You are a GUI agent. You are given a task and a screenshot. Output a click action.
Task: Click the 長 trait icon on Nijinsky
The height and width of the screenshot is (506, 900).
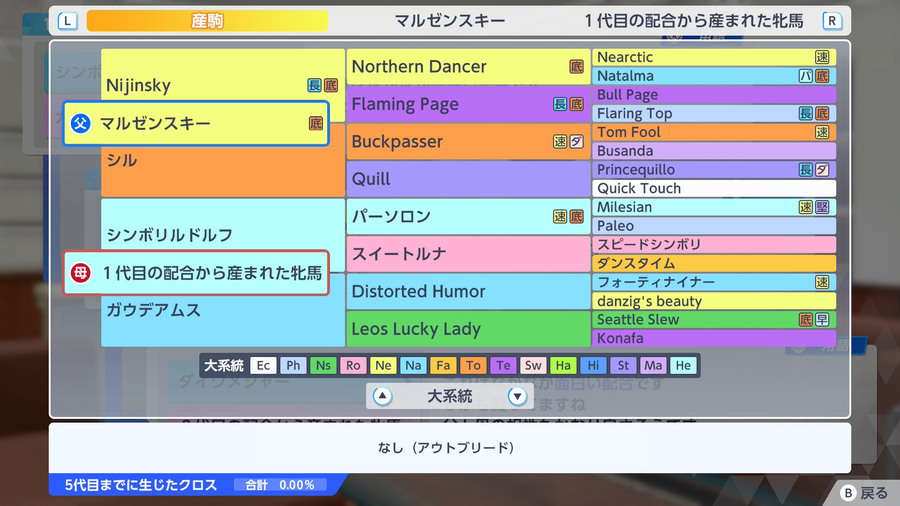pos(314,85)
